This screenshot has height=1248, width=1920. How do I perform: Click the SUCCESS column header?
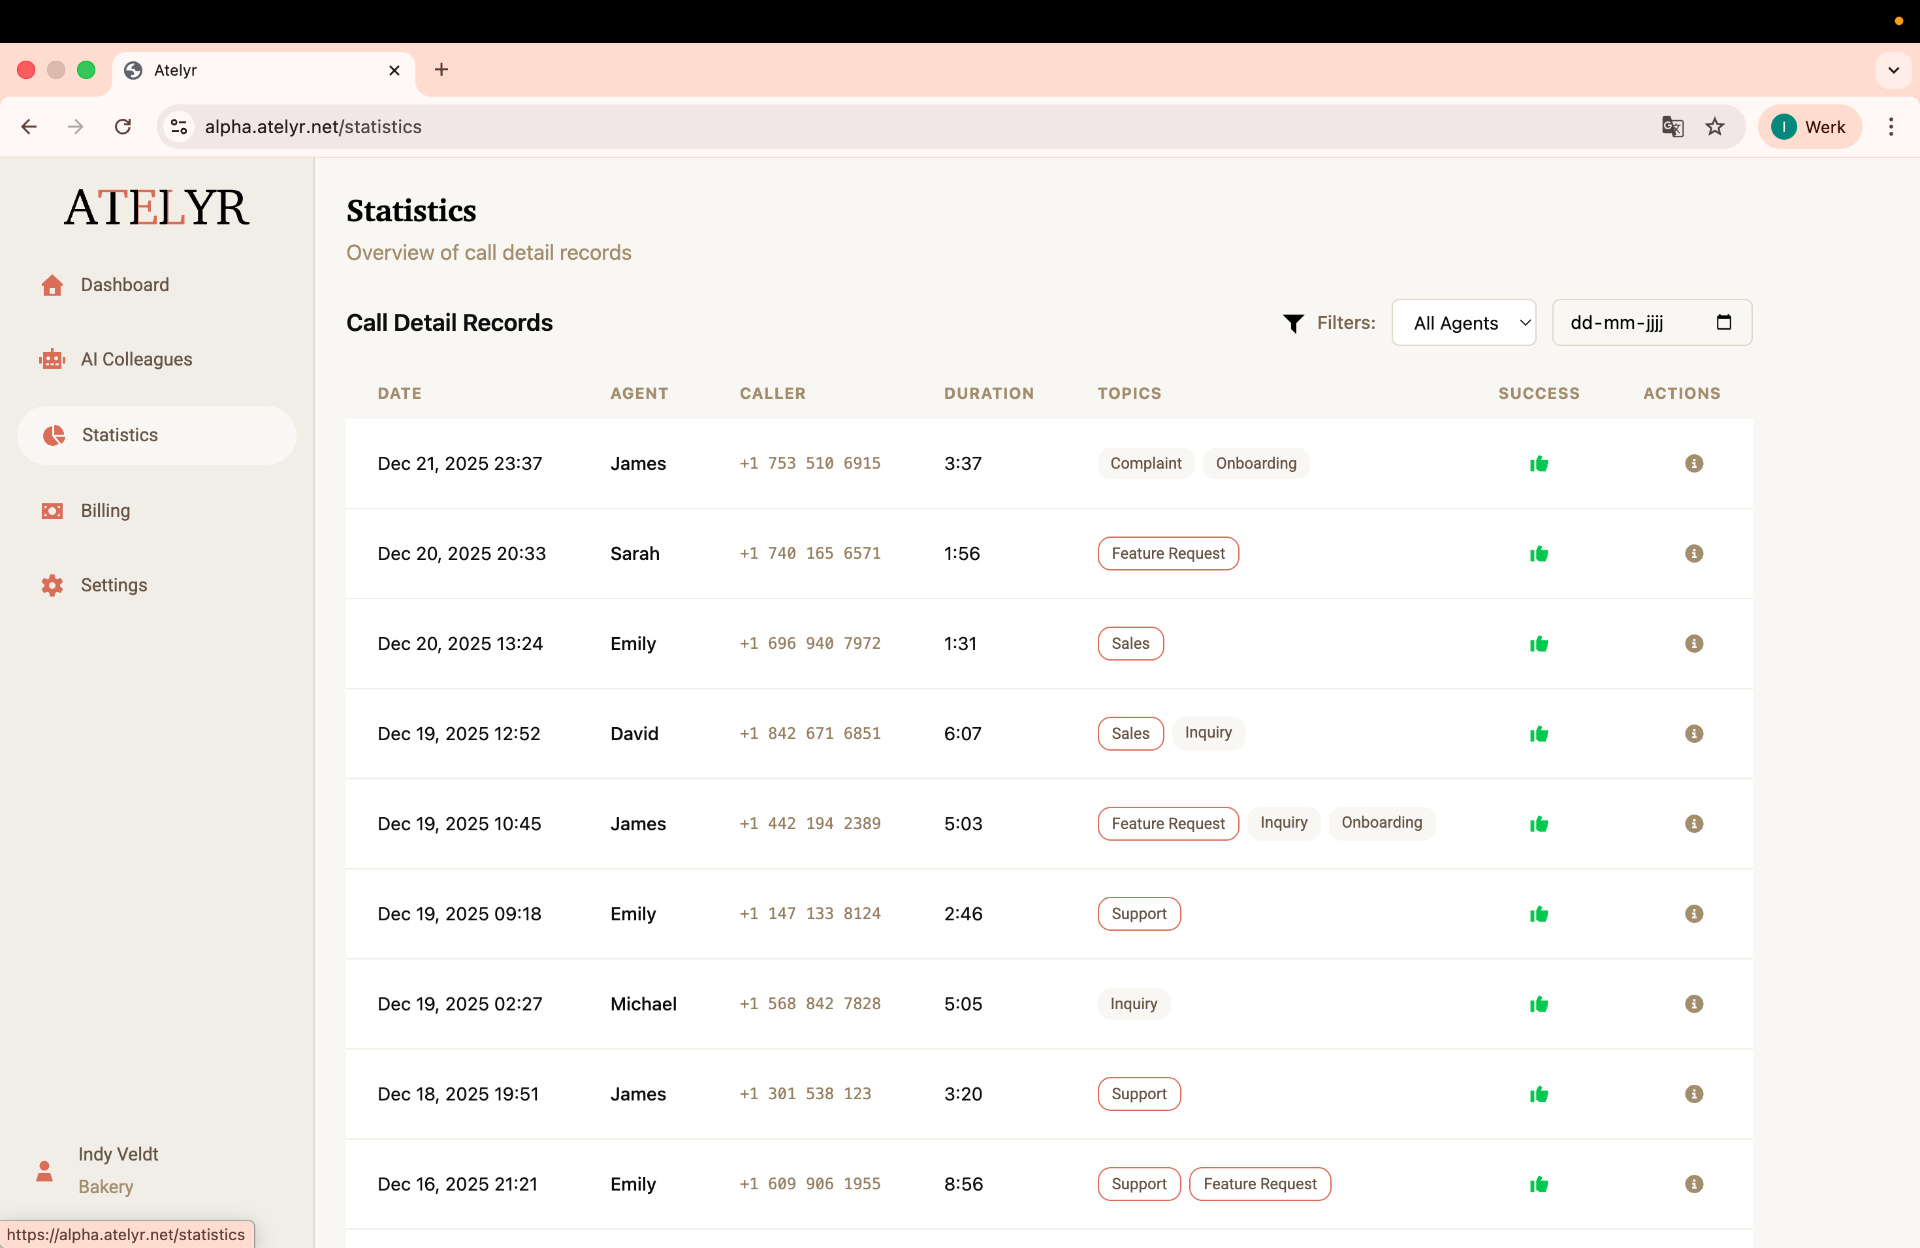pos(1539,394)
